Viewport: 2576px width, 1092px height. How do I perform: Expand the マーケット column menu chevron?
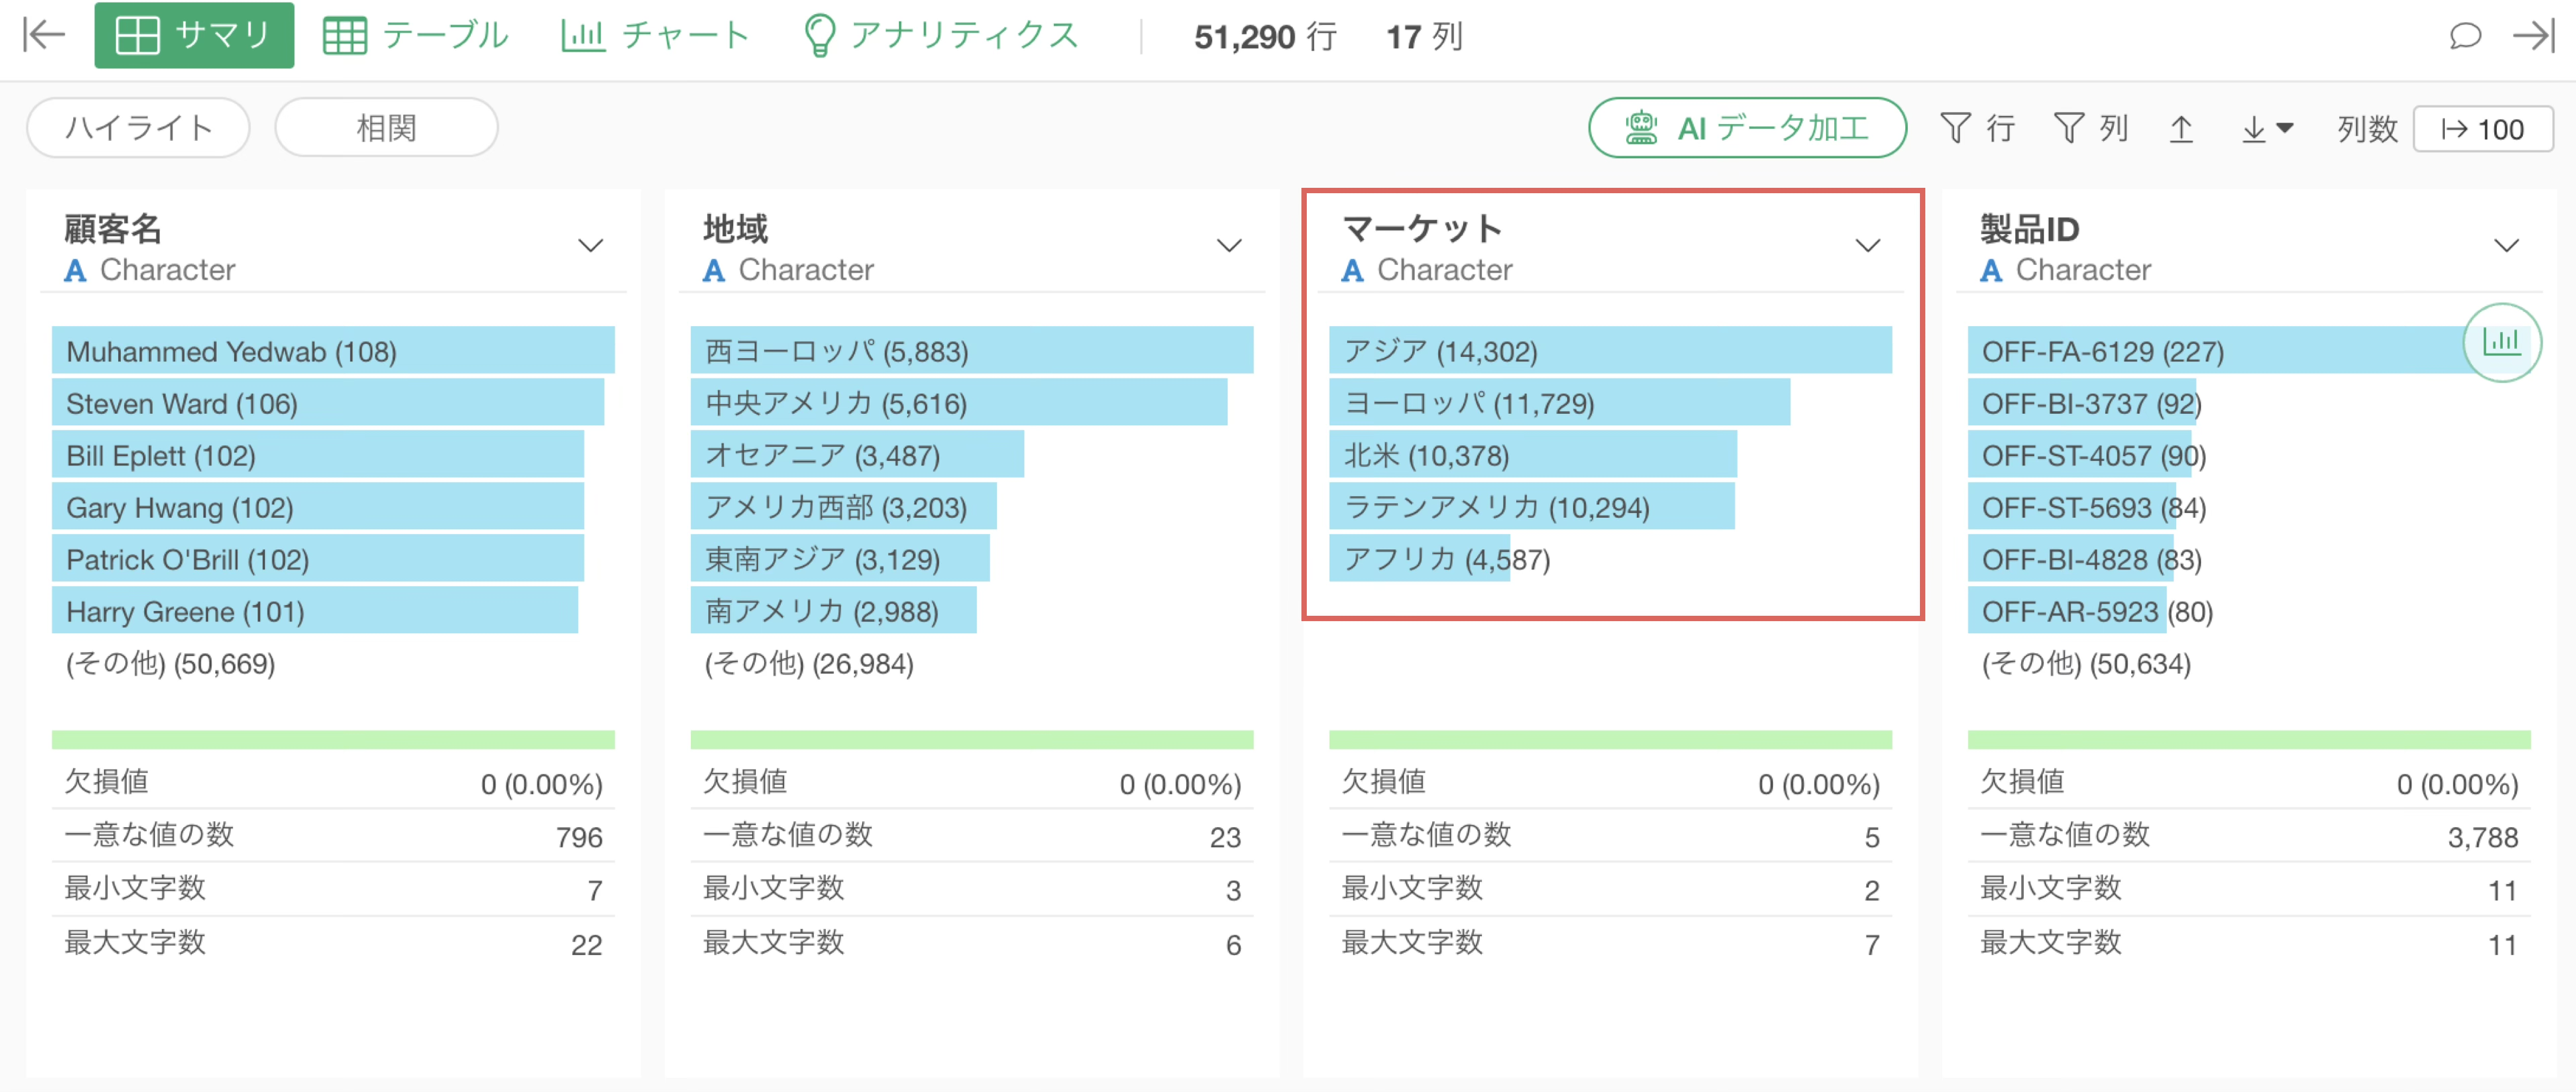[1867, 246]
